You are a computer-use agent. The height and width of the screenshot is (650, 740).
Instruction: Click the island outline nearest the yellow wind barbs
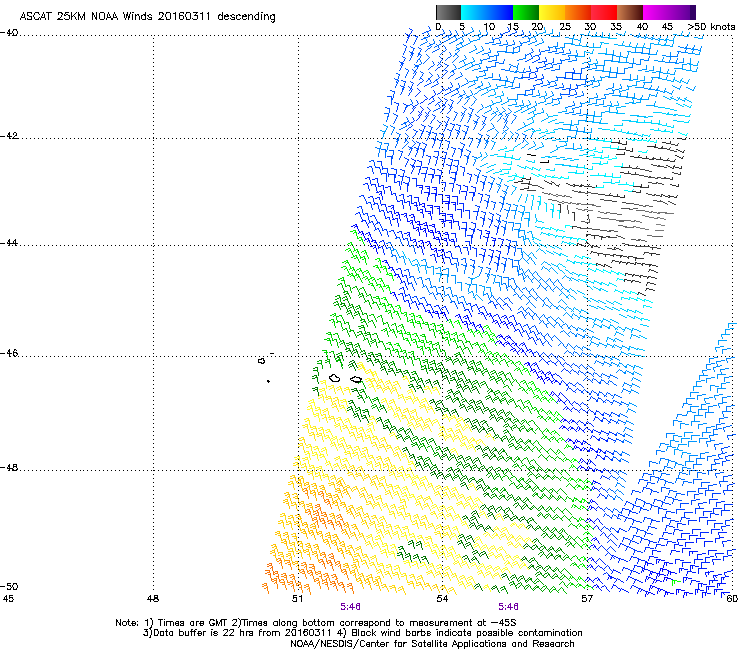click(356, 380)
